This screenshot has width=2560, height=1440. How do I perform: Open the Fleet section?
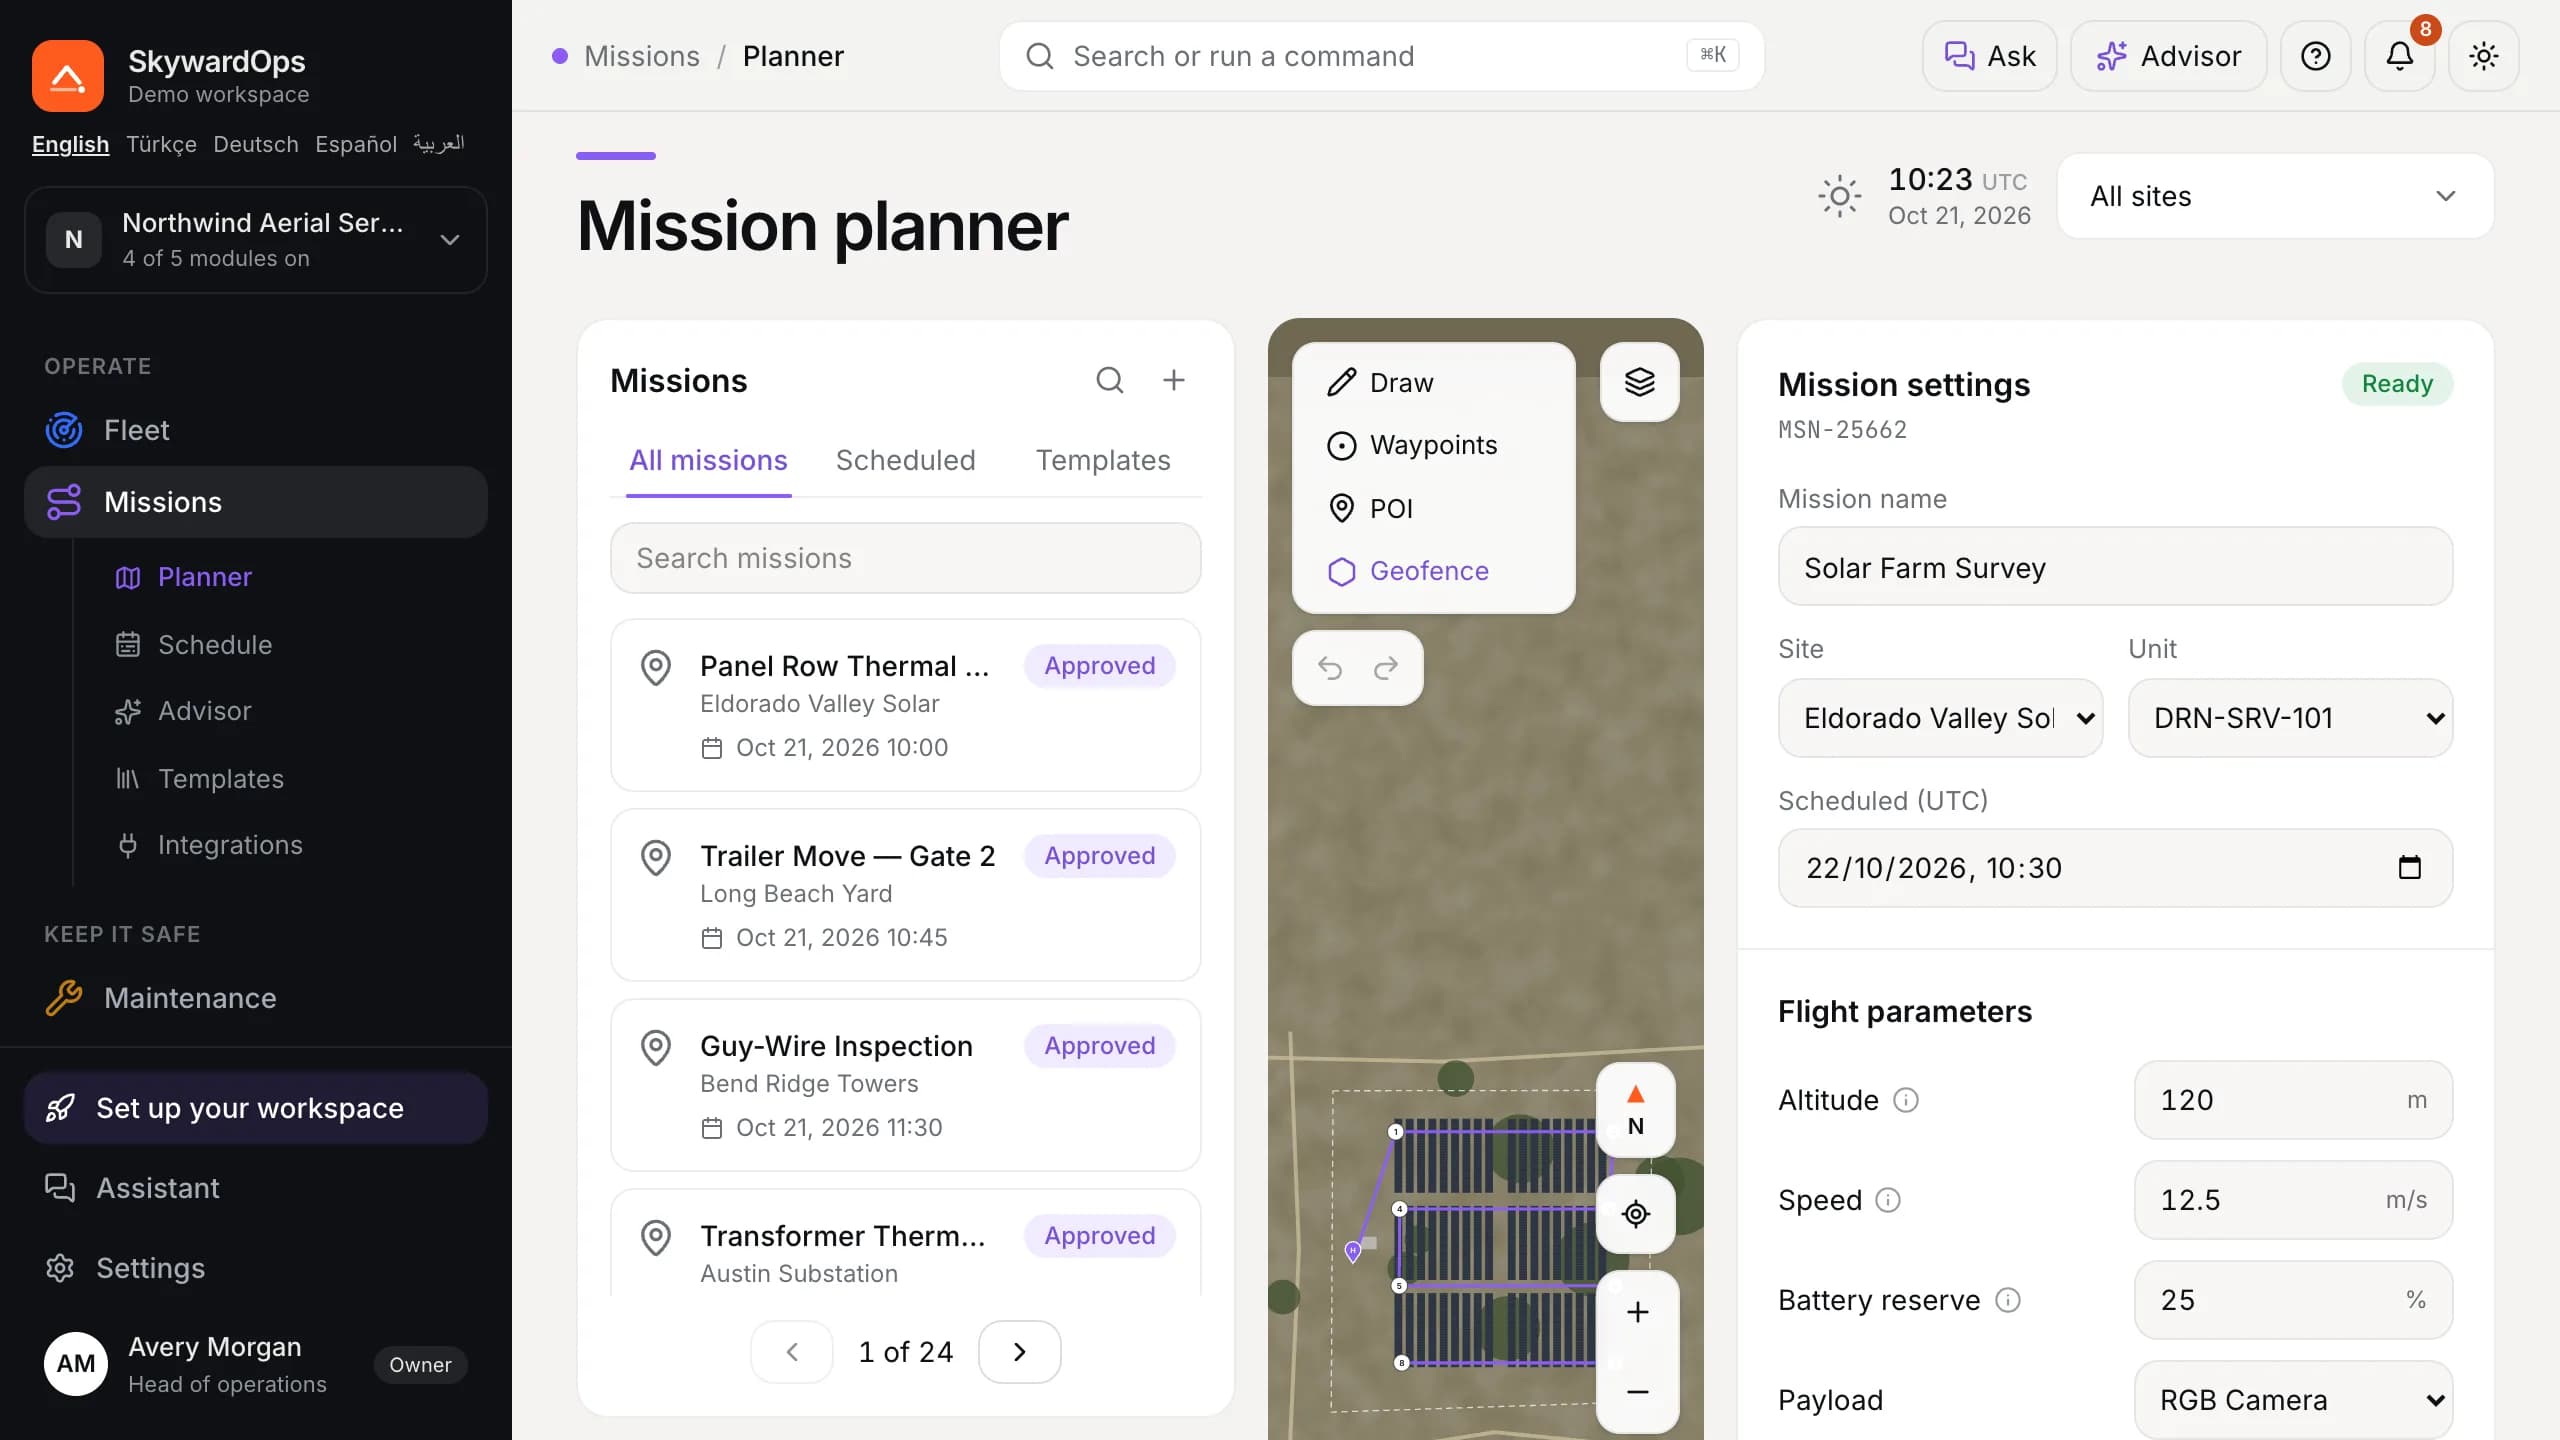pyautogui.click(x=256, y=430)
